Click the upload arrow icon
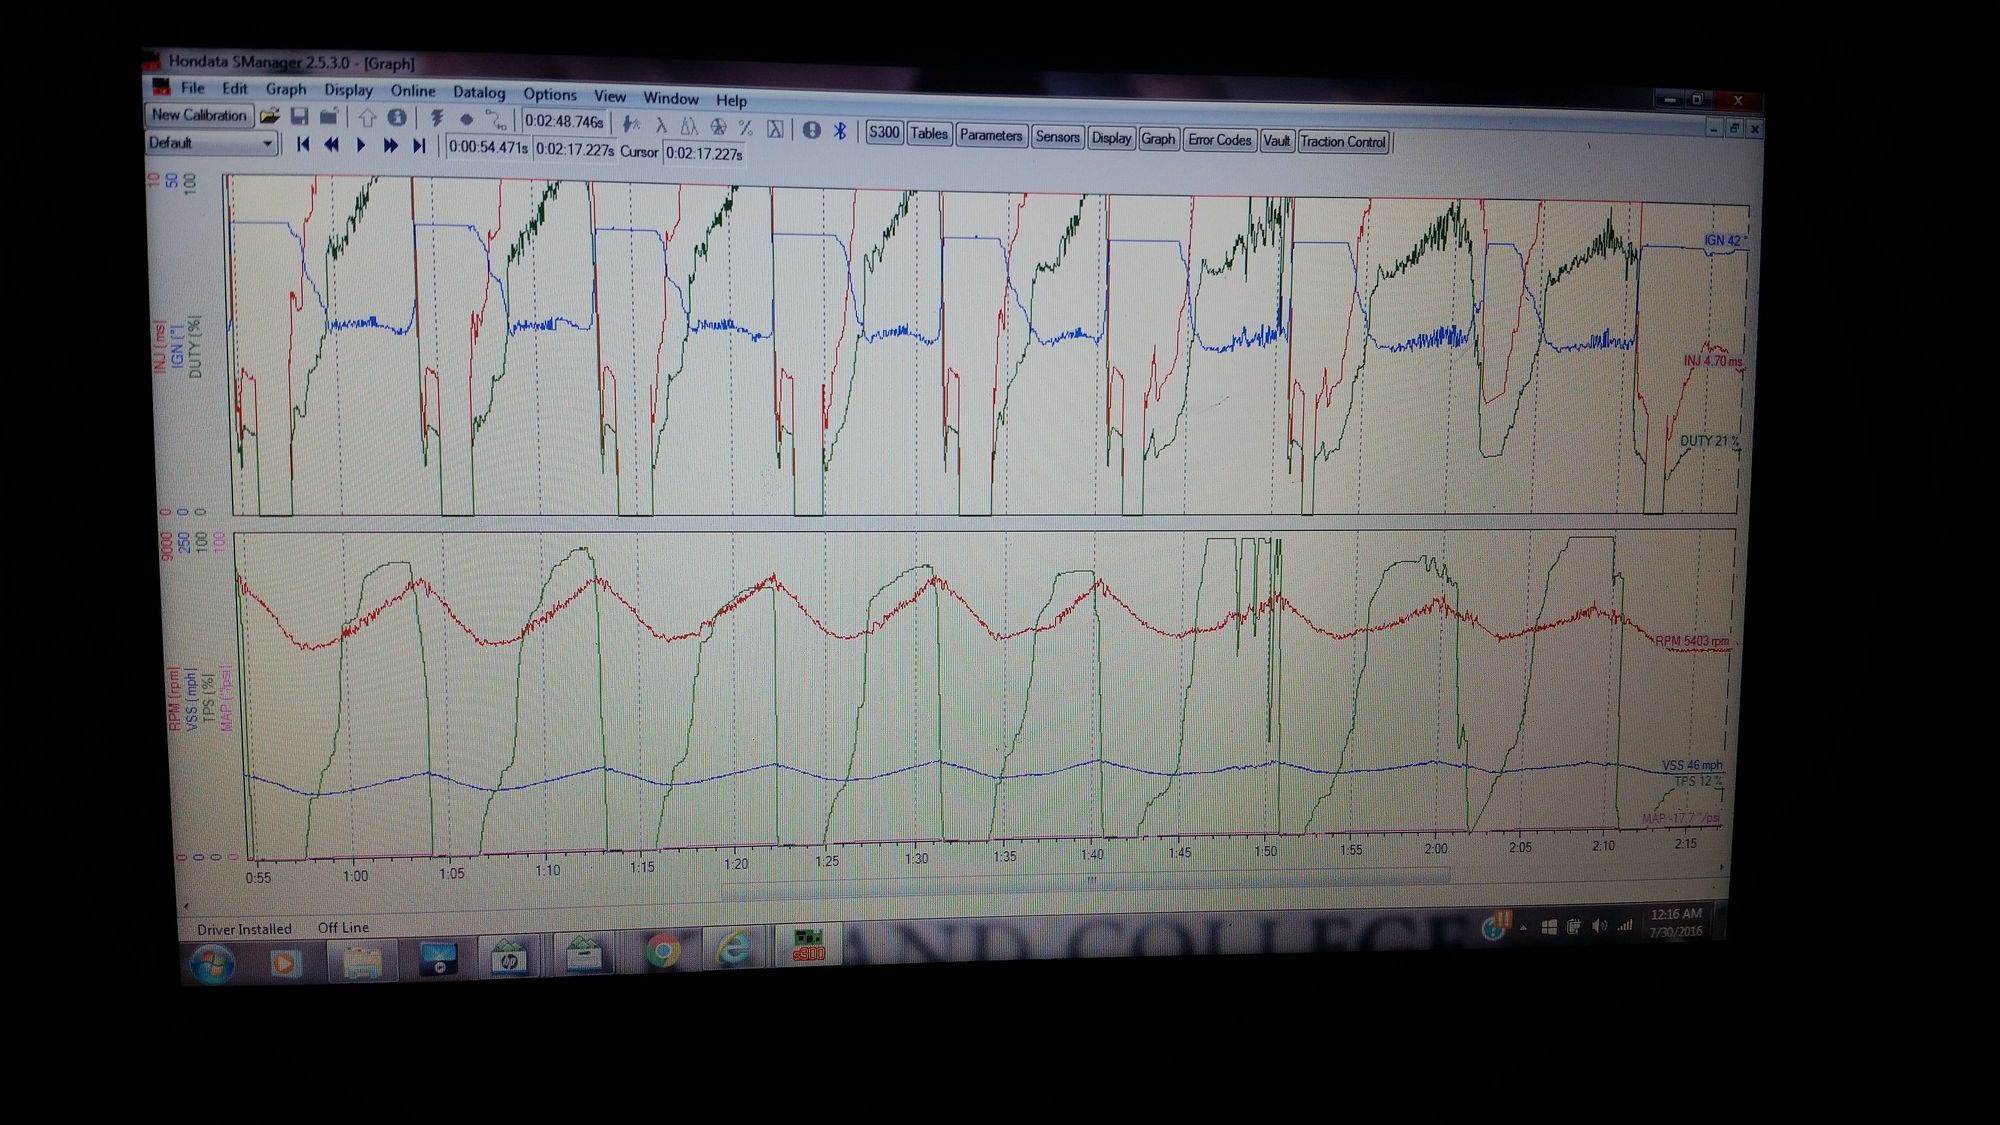The height and width of the screenshot is (1125, 2000). coord(366,118)
